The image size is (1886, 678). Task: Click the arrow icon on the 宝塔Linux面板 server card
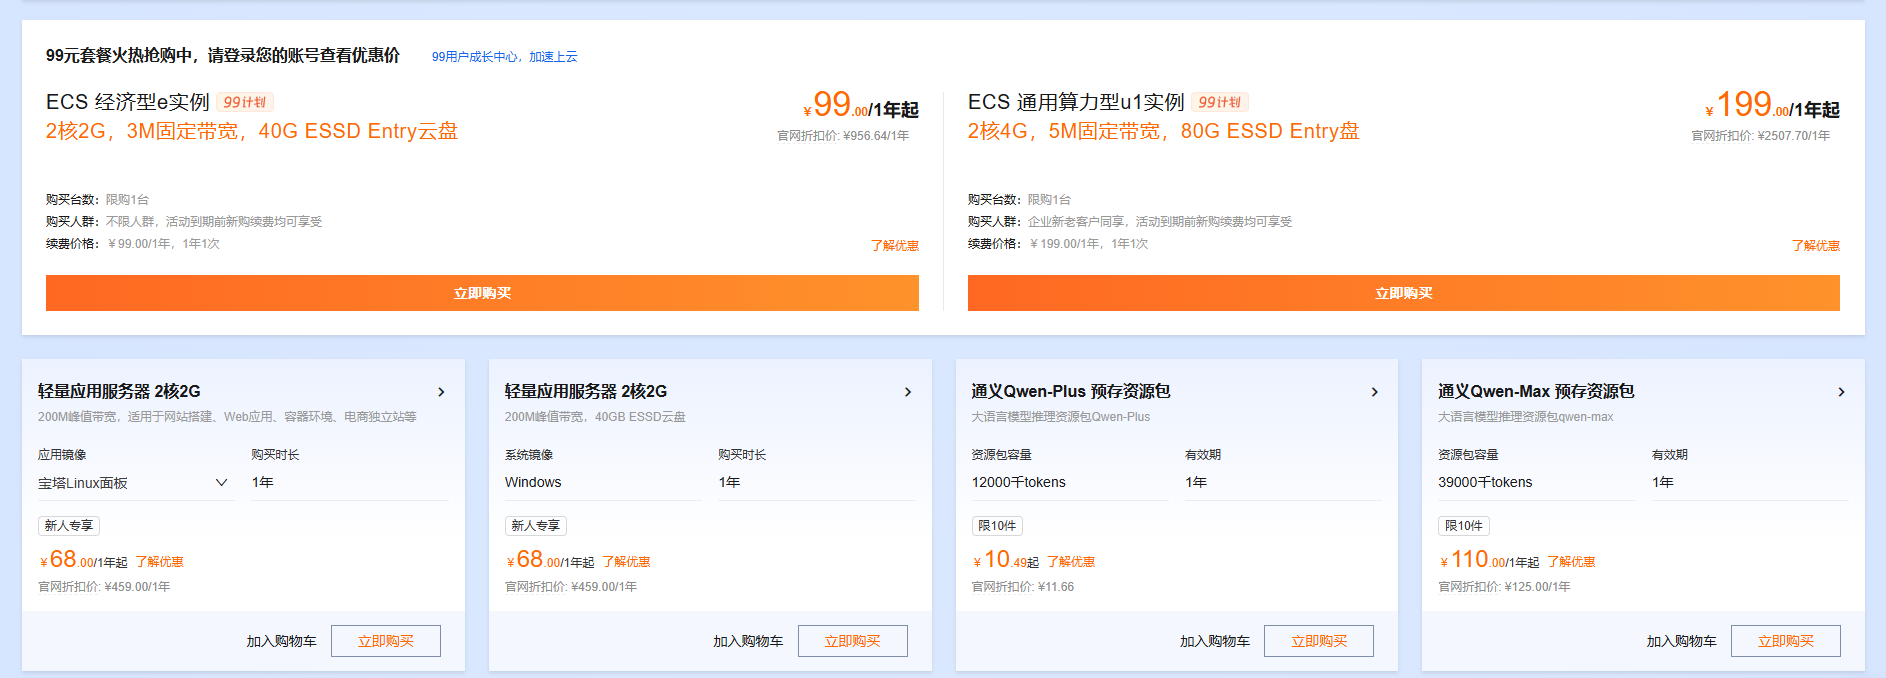[x=441, y=392]
